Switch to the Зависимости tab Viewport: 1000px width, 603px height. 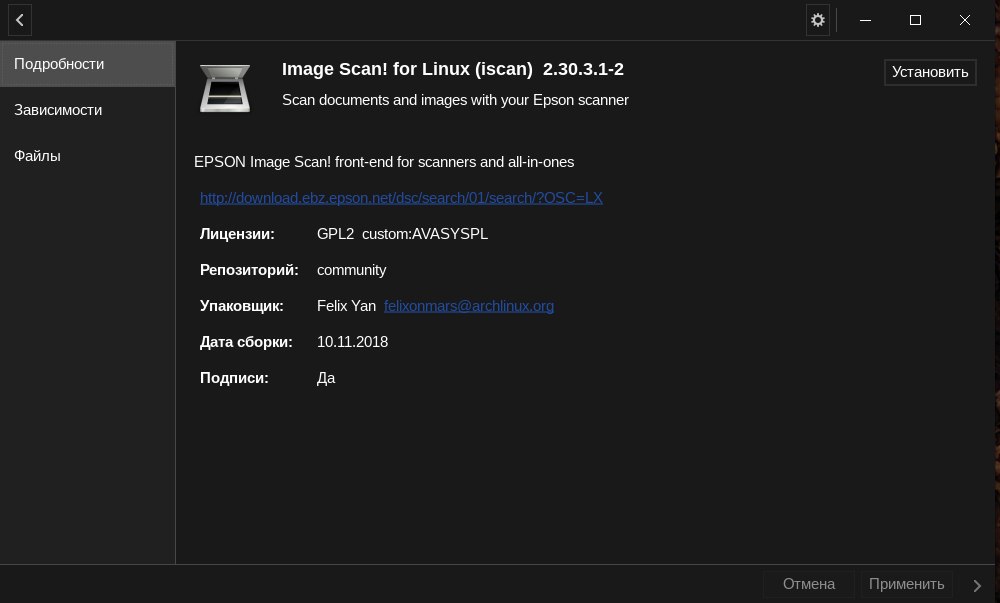pyautogui.click(x=87, y=110)
